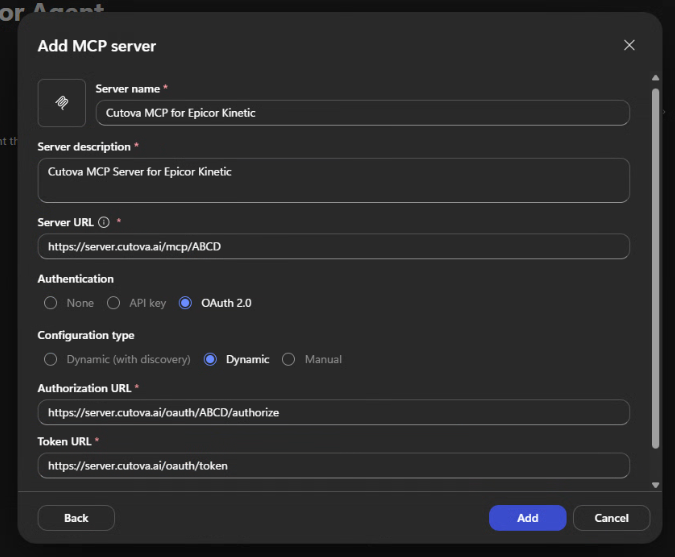This screenshot has width=675, height=557.
Task: Click the Cancel button
Action: click(611, 518)
